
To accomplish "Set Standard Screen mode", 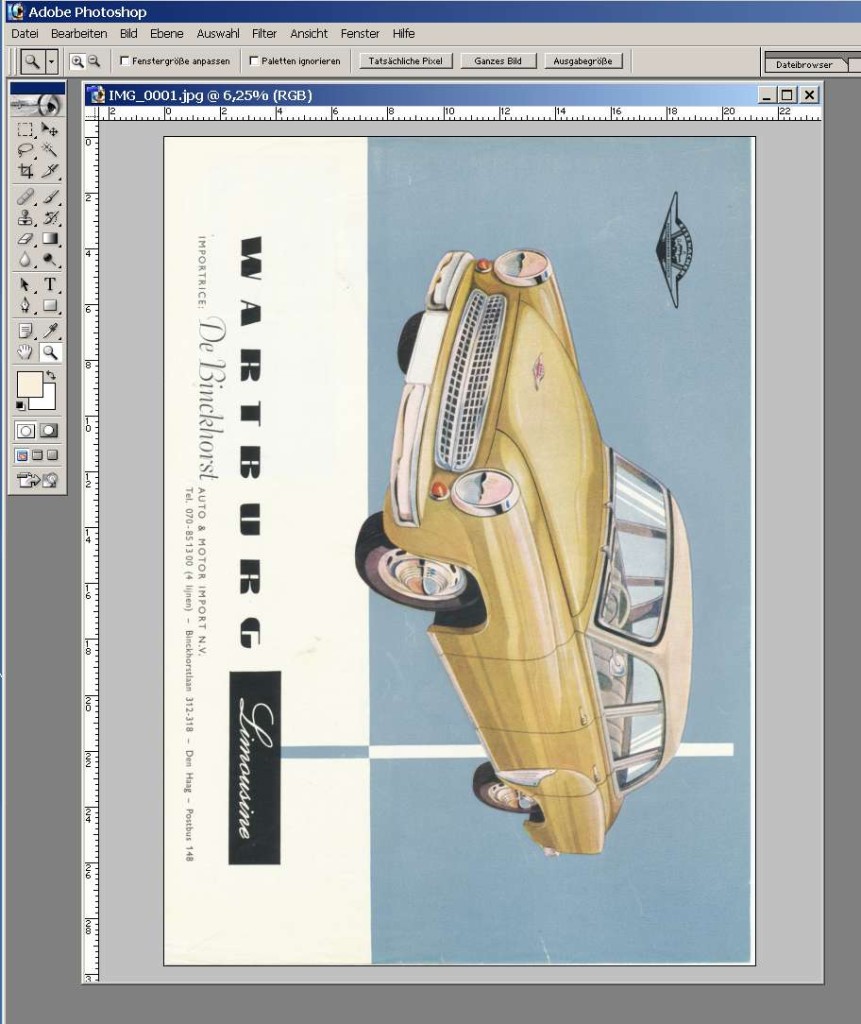I will [22, 455].
